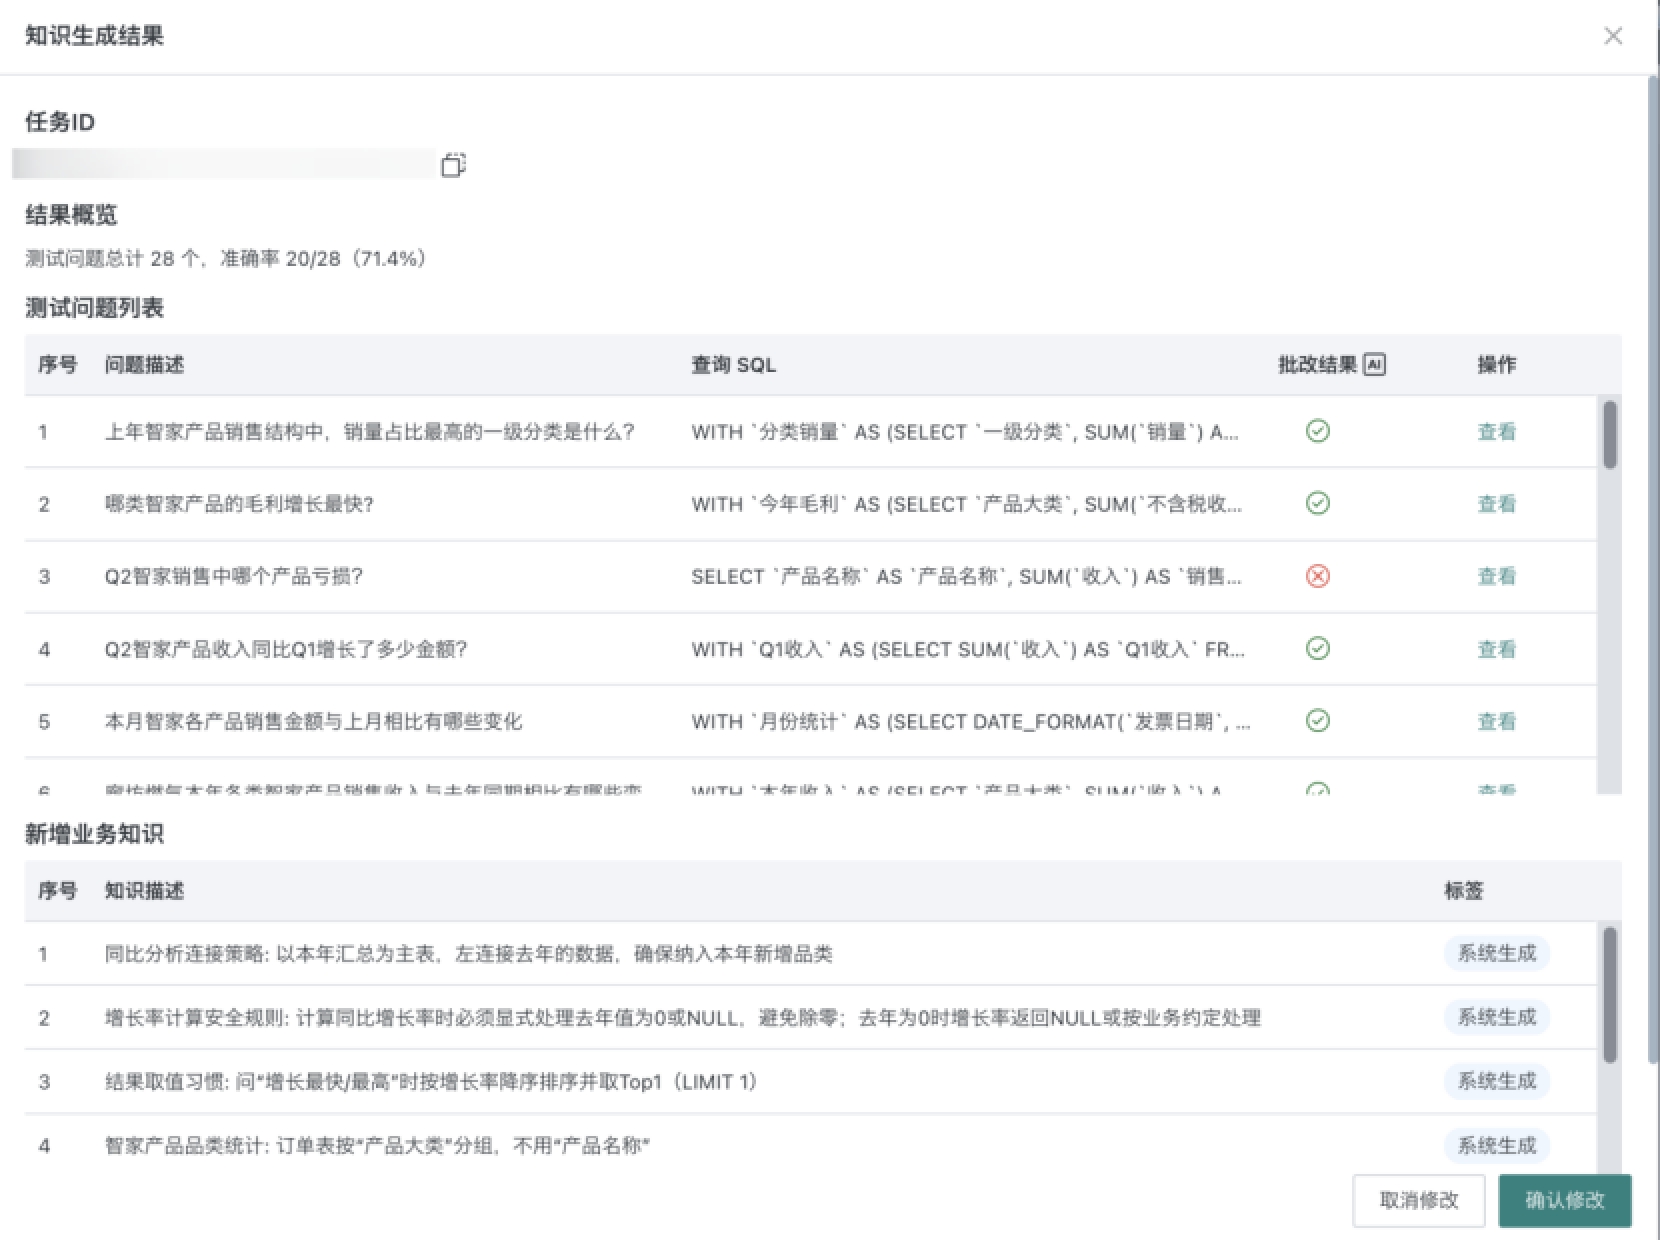Open 查看 for question 1
Image resolution: width=1660 pixels, height=1240 pixels.
pyautogui.click(x=1497, y=432)
